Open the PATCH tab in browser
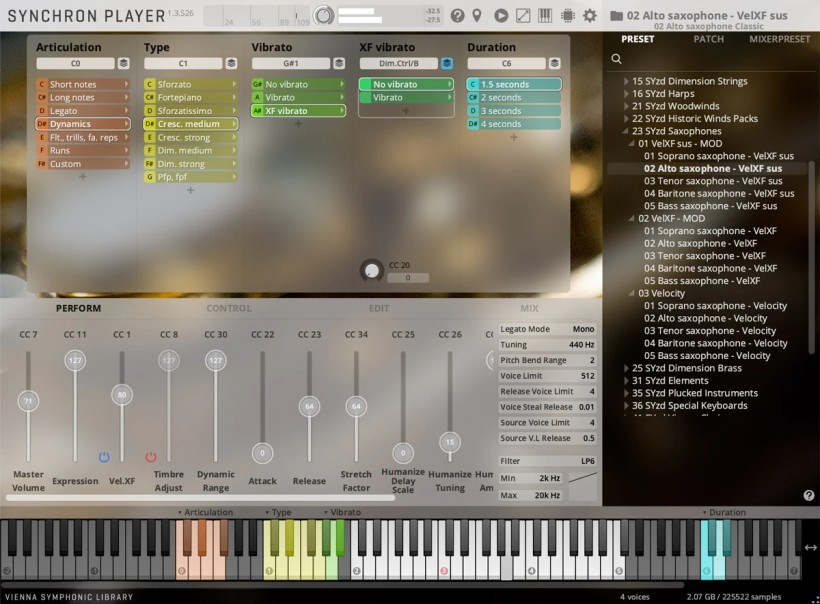 708,39
